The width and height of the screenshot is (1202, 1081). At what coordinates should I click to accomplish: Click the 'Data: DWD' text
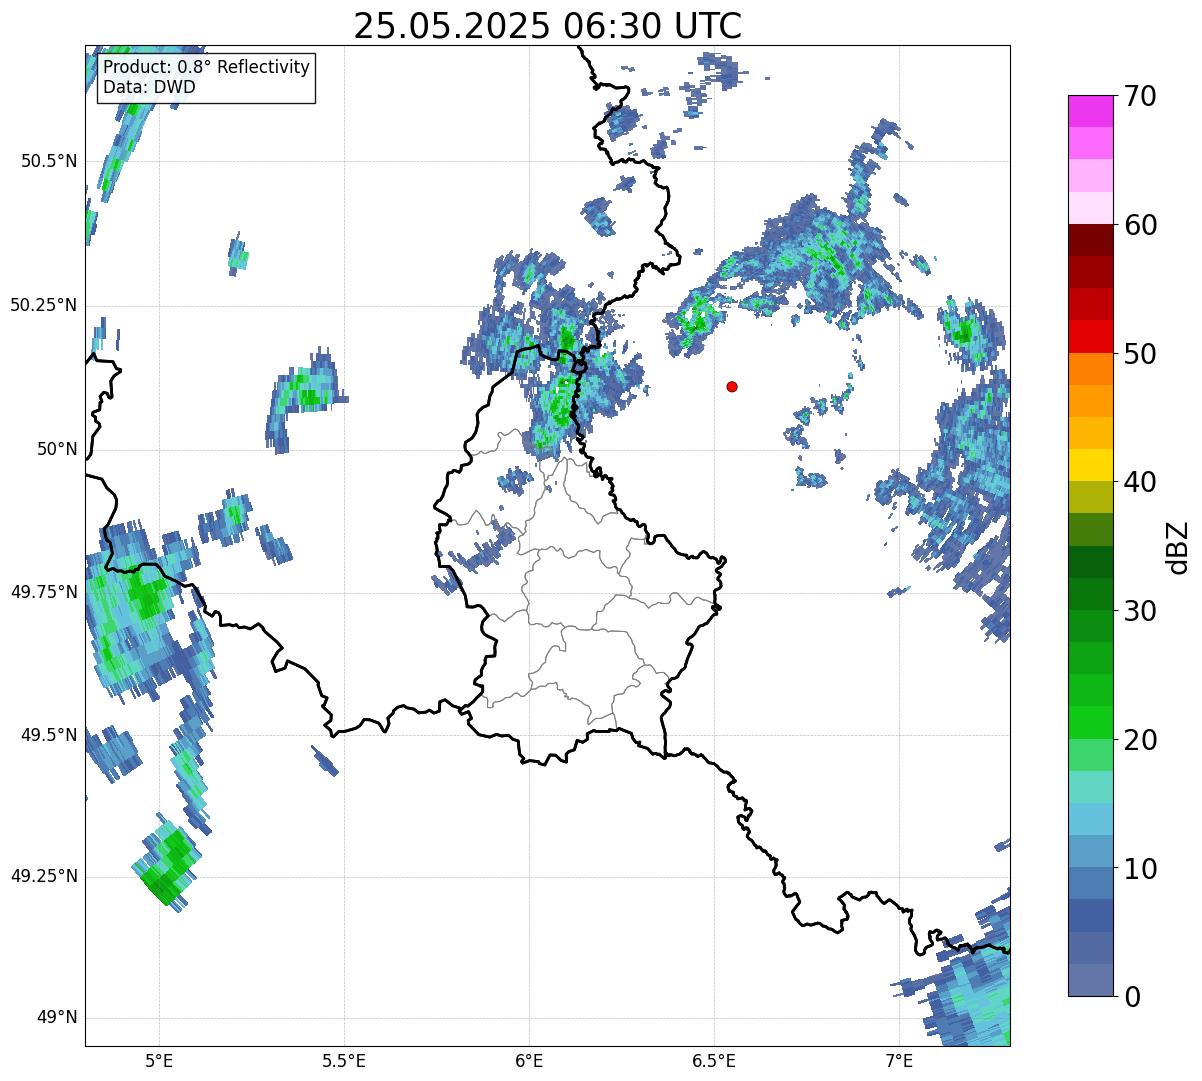[149, 87]
